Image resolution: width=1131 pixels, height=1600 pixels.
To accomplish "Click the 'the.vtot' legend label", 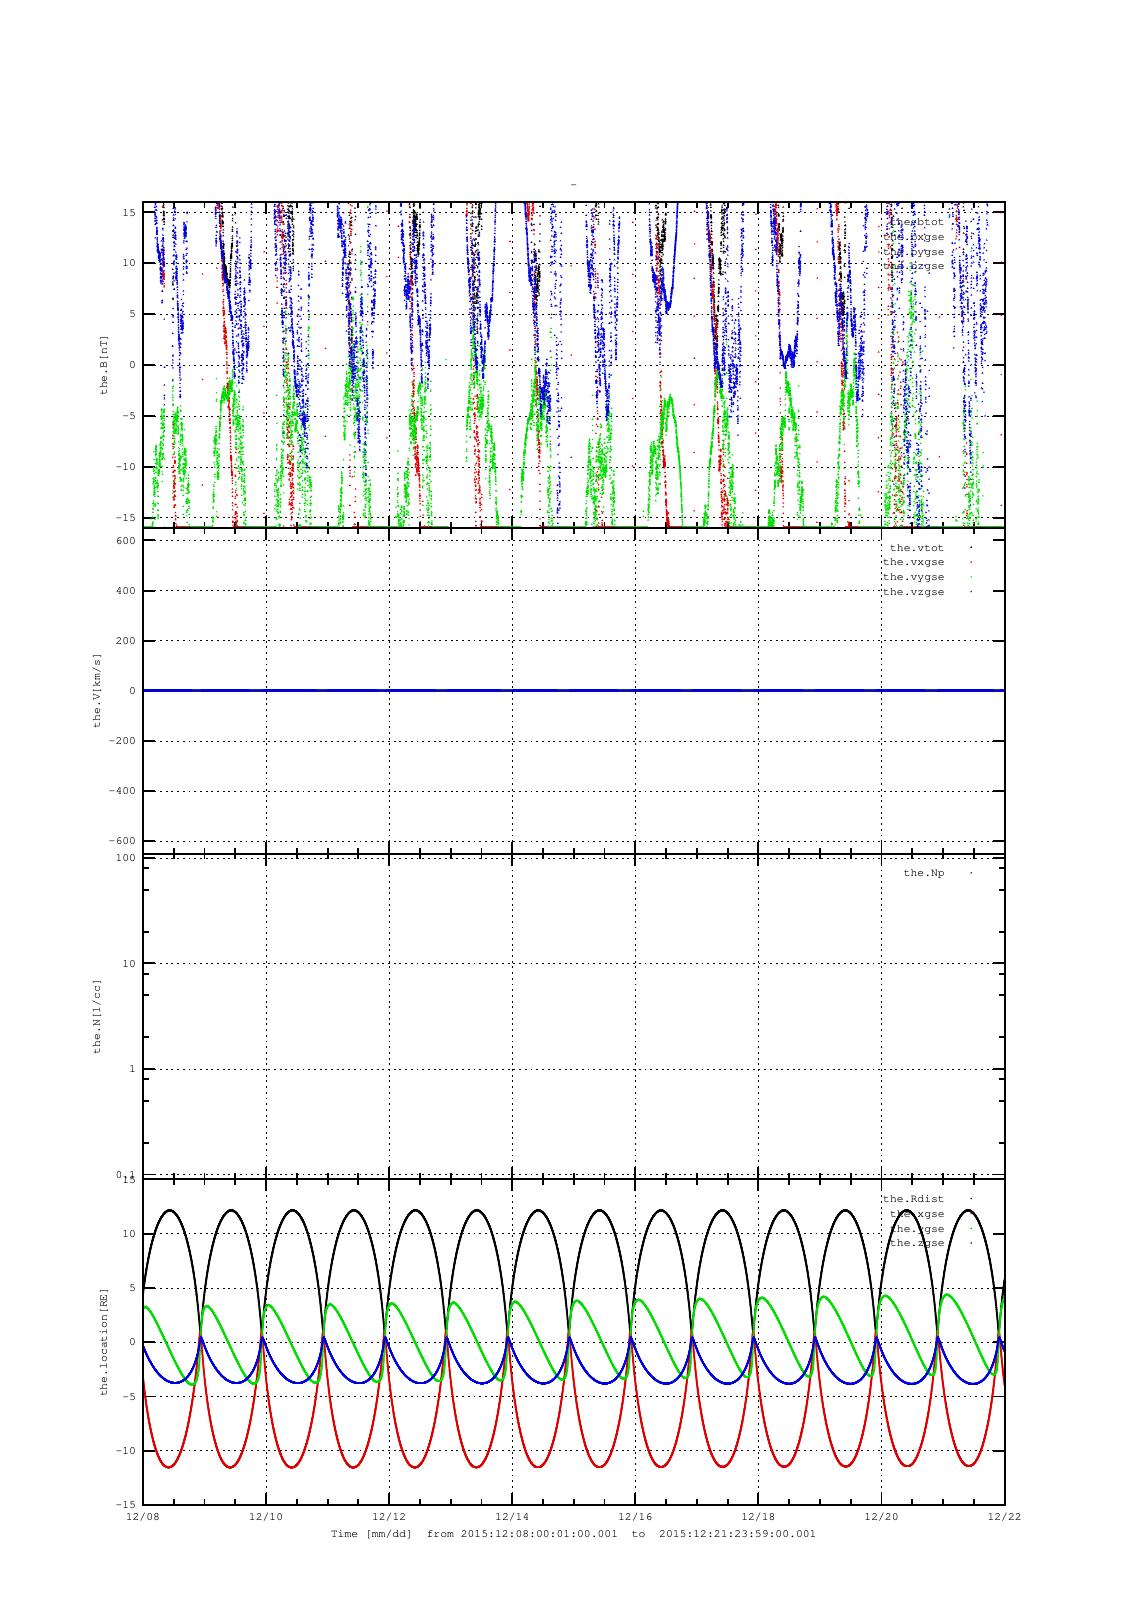I will click(x=916, y=547).
